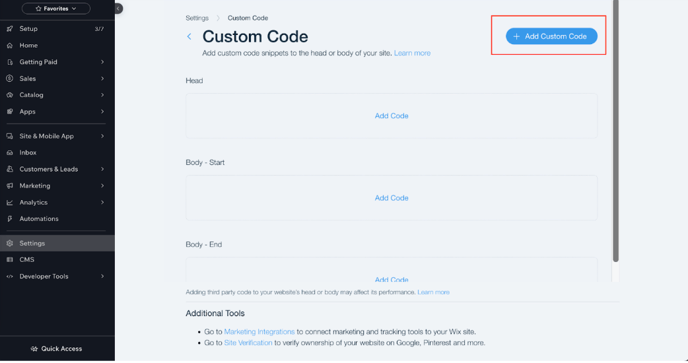Screen dimensions: 688x363
Task: Click the Add Custom Code button
Action: pos(551,36)
